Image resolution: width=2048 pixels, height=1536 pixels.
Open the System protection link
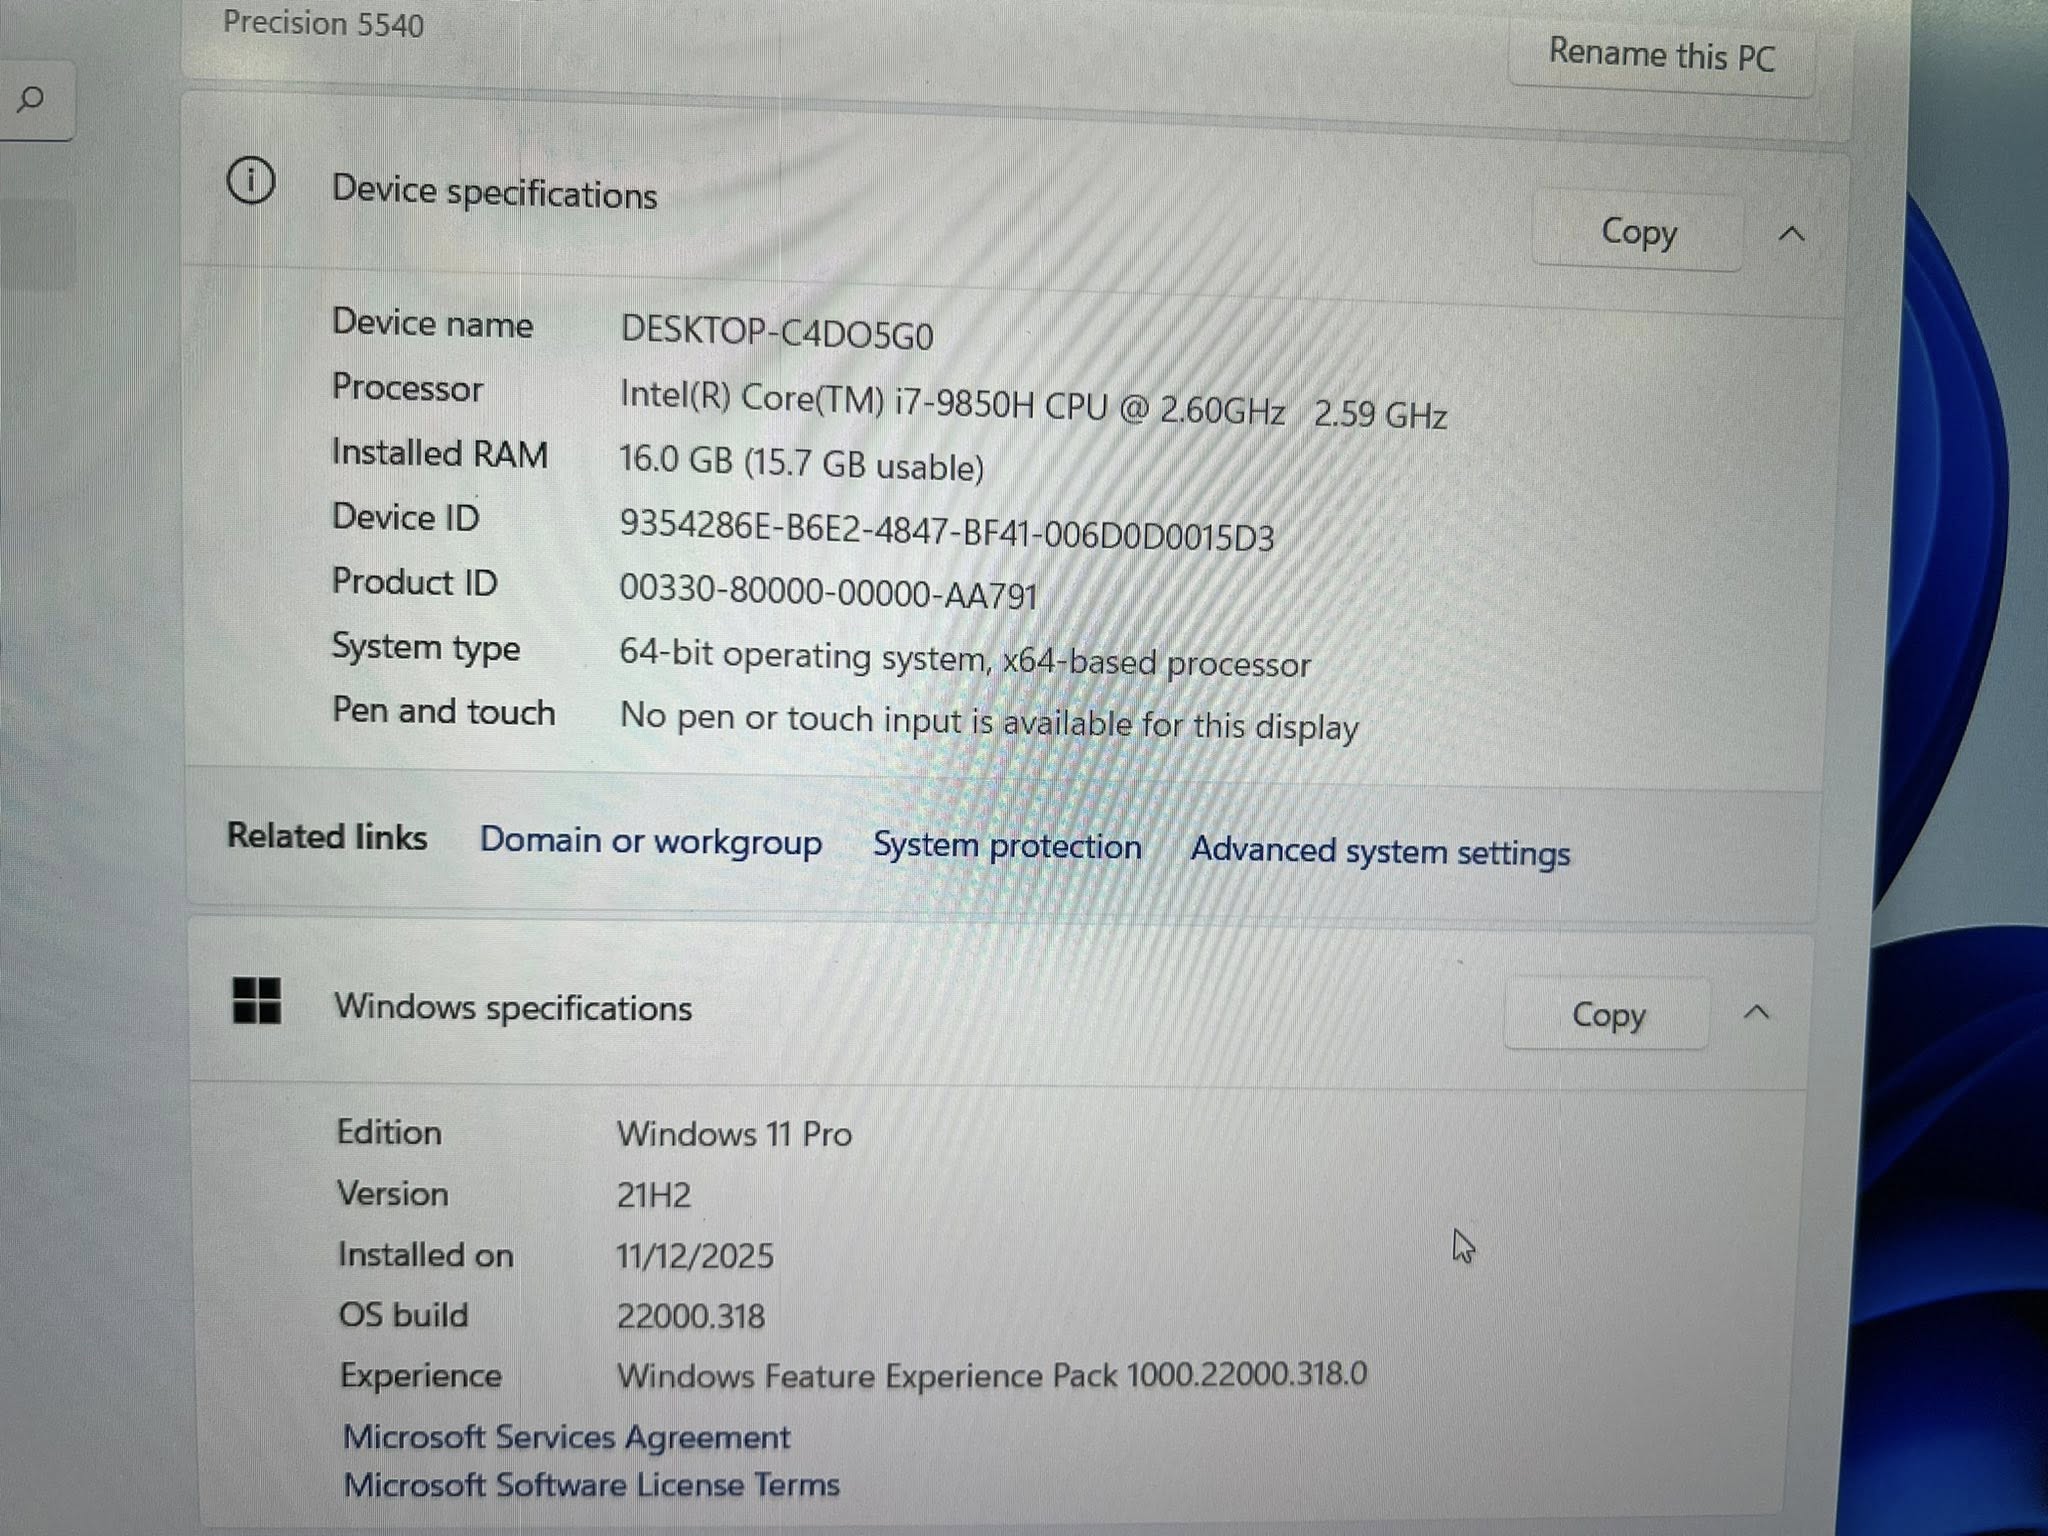coord(1006,846)
